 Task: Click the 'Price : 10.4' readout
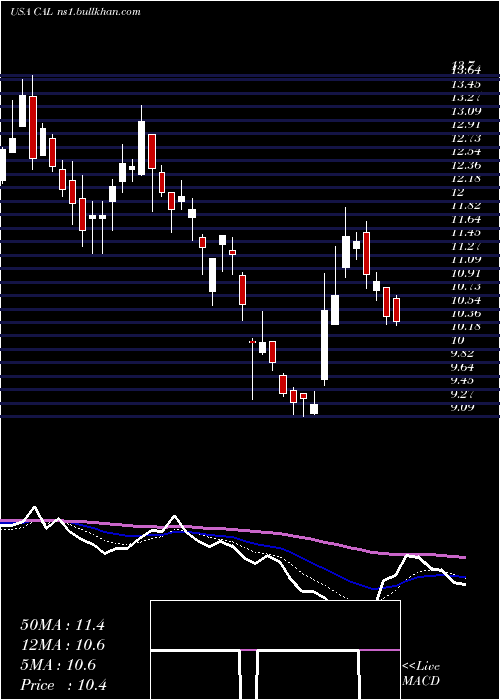(63, 685)
